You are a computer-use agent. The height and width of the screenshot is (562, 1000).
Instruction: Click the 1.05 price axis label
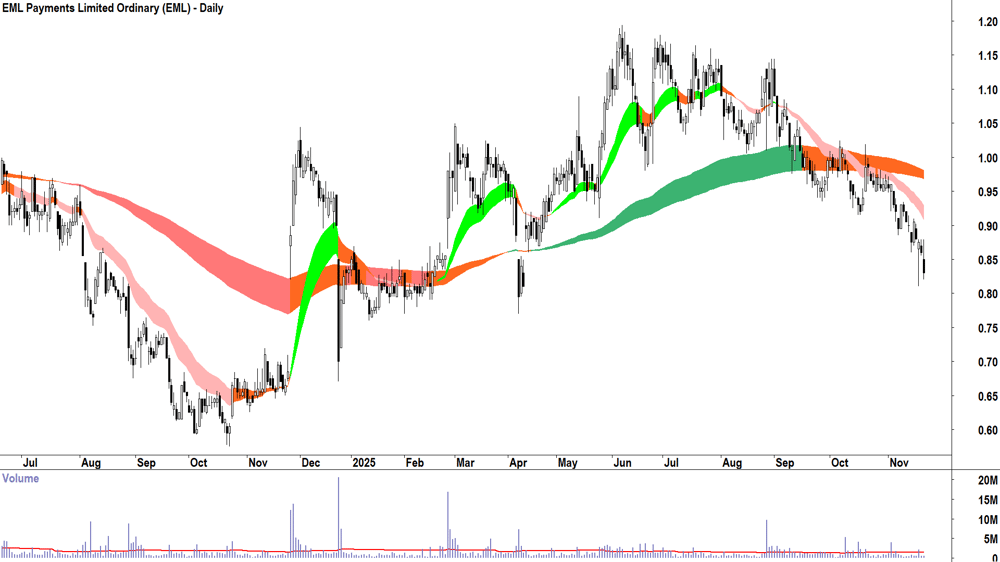tap(987, 124)
